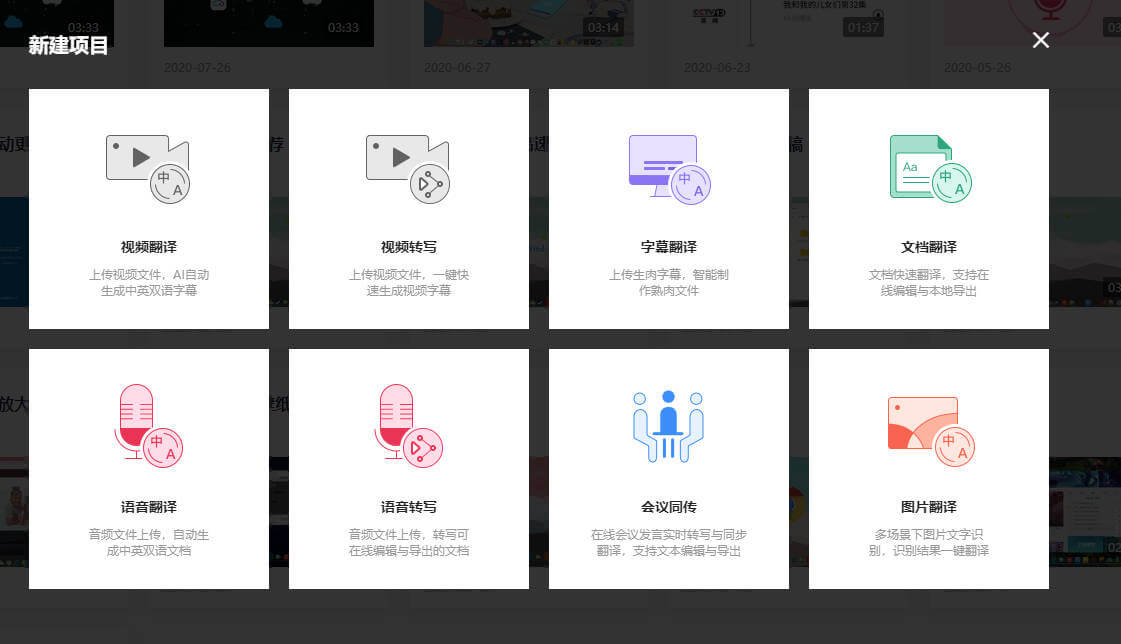Click the 新建项目 dialog heading
Viewport: 1121px width, 644px height.
coord(68,46)
